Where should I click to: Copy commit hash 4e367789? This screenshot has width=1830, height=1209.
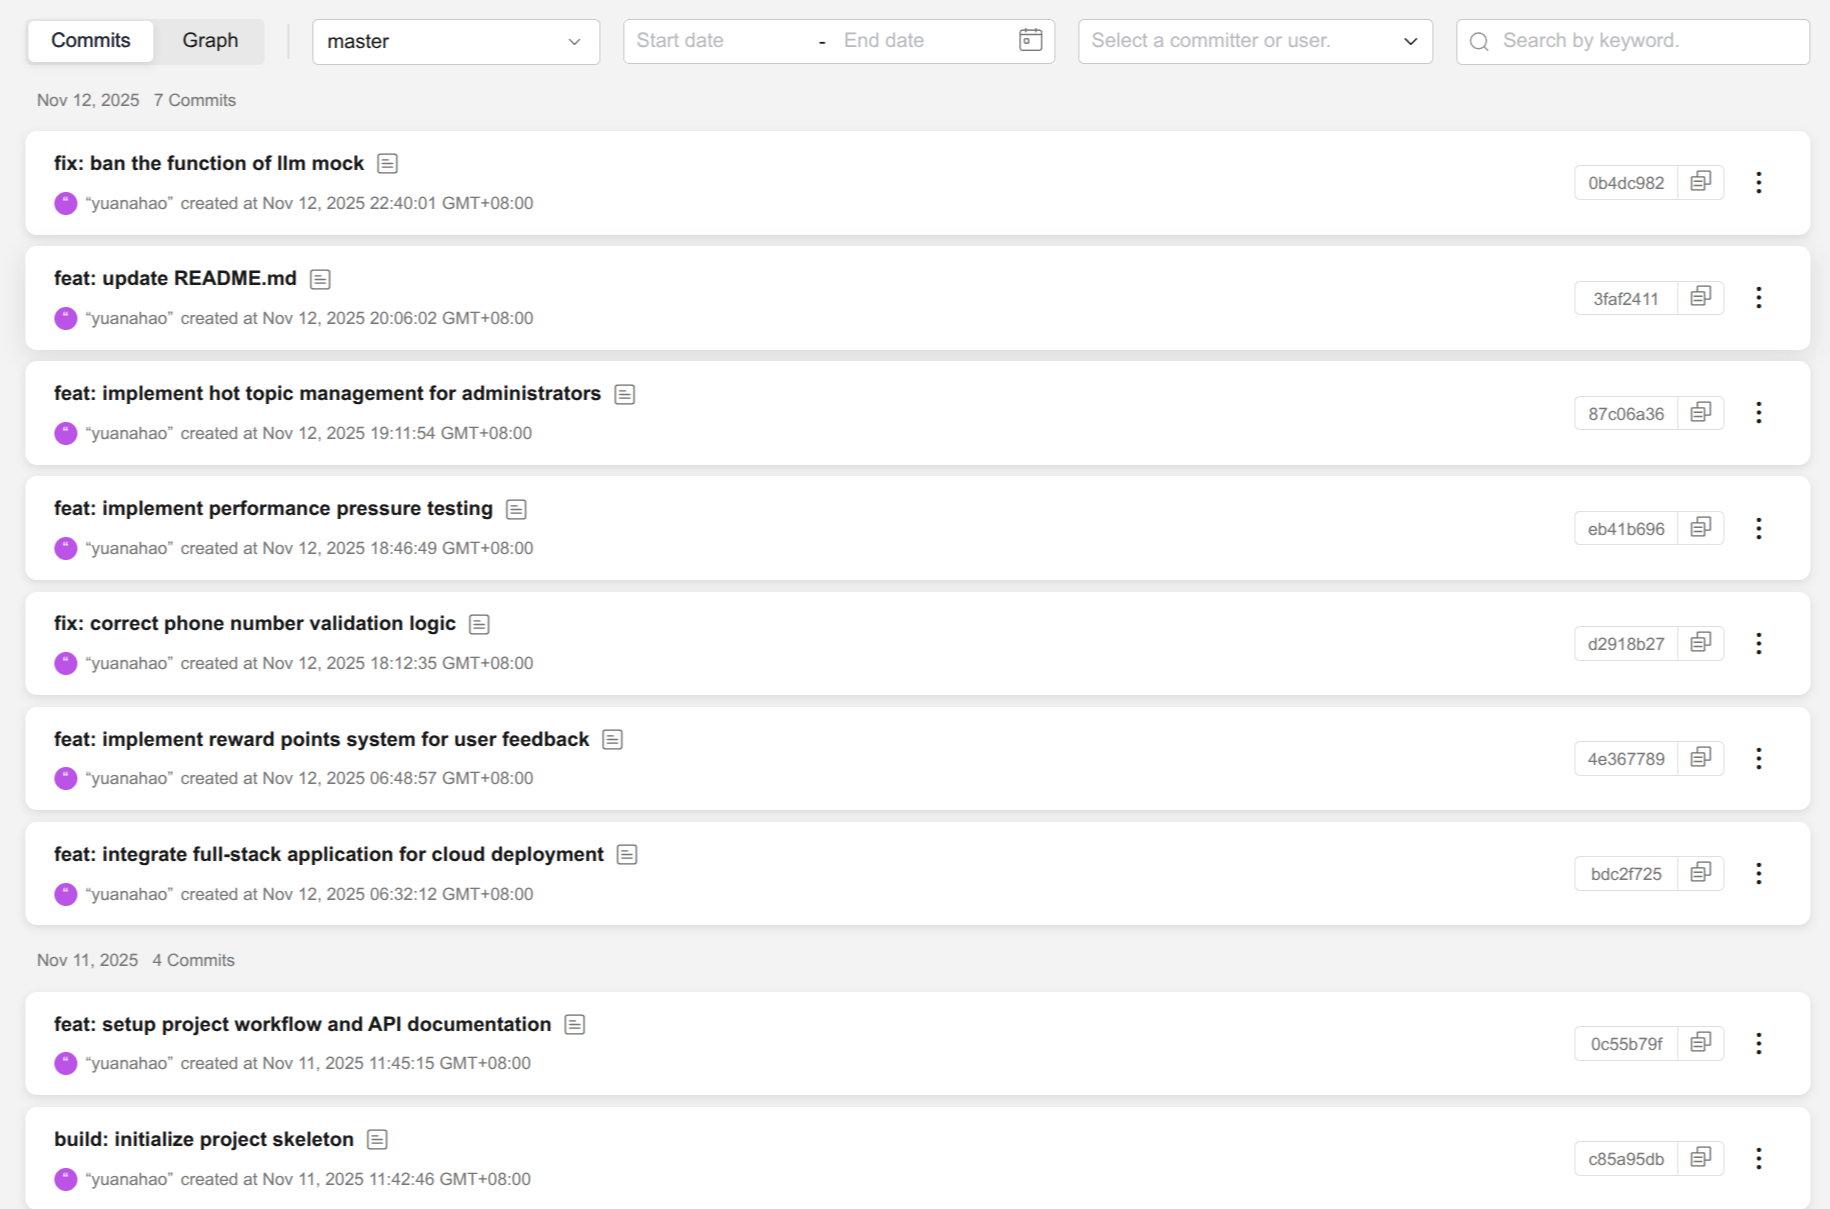(1700, 758)
